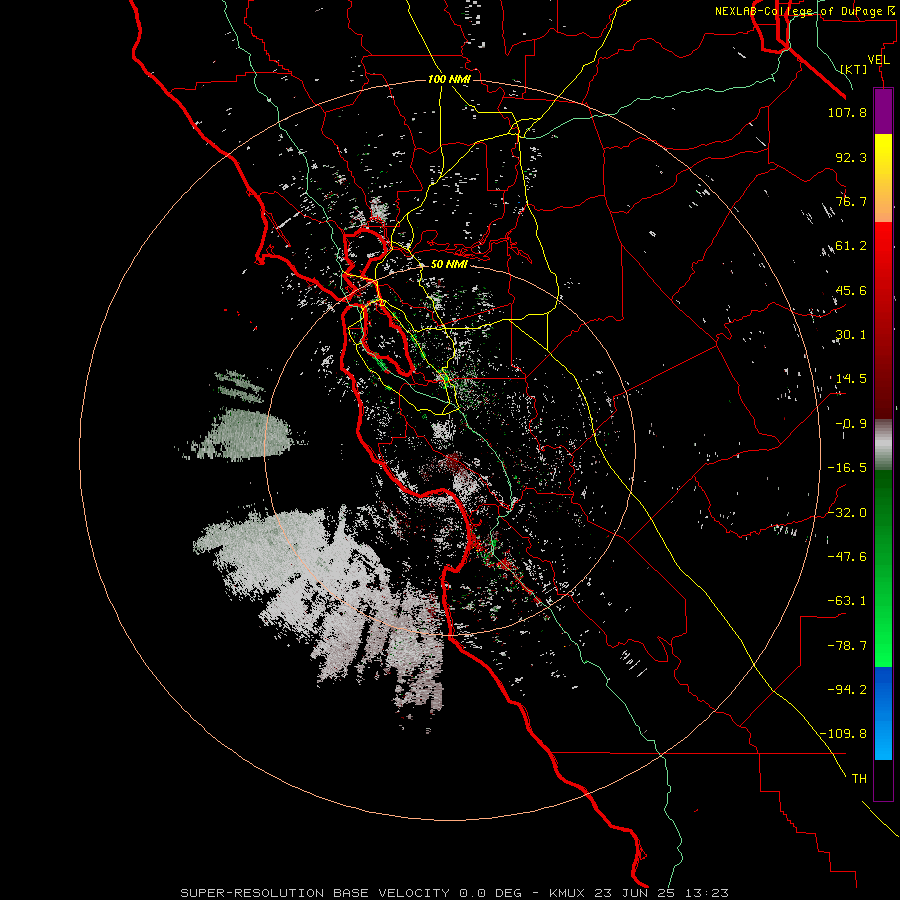The height and width of the screenshot is (900, 900).
Task: Click the -32.0 velocity scale value
Action: [x=847, y=513]
